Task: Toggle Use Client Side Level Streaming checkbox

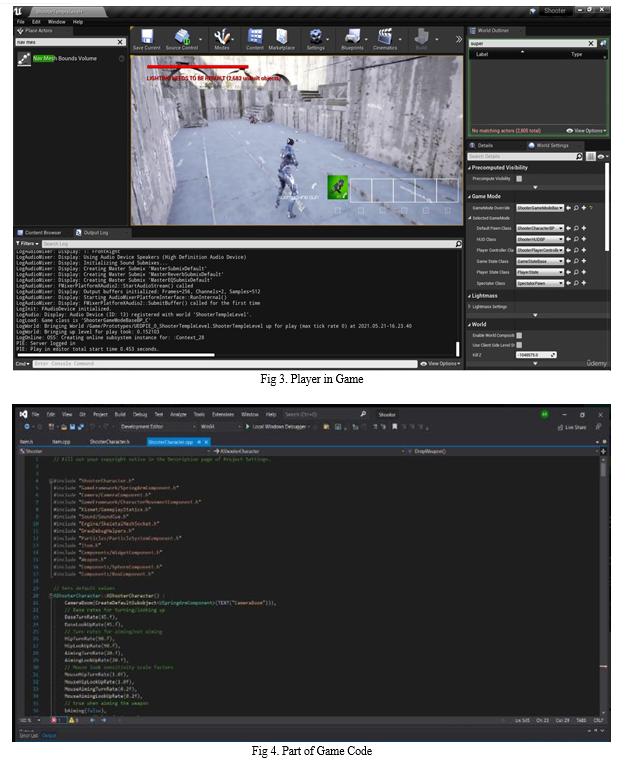Action: click(x=519, y=345)
